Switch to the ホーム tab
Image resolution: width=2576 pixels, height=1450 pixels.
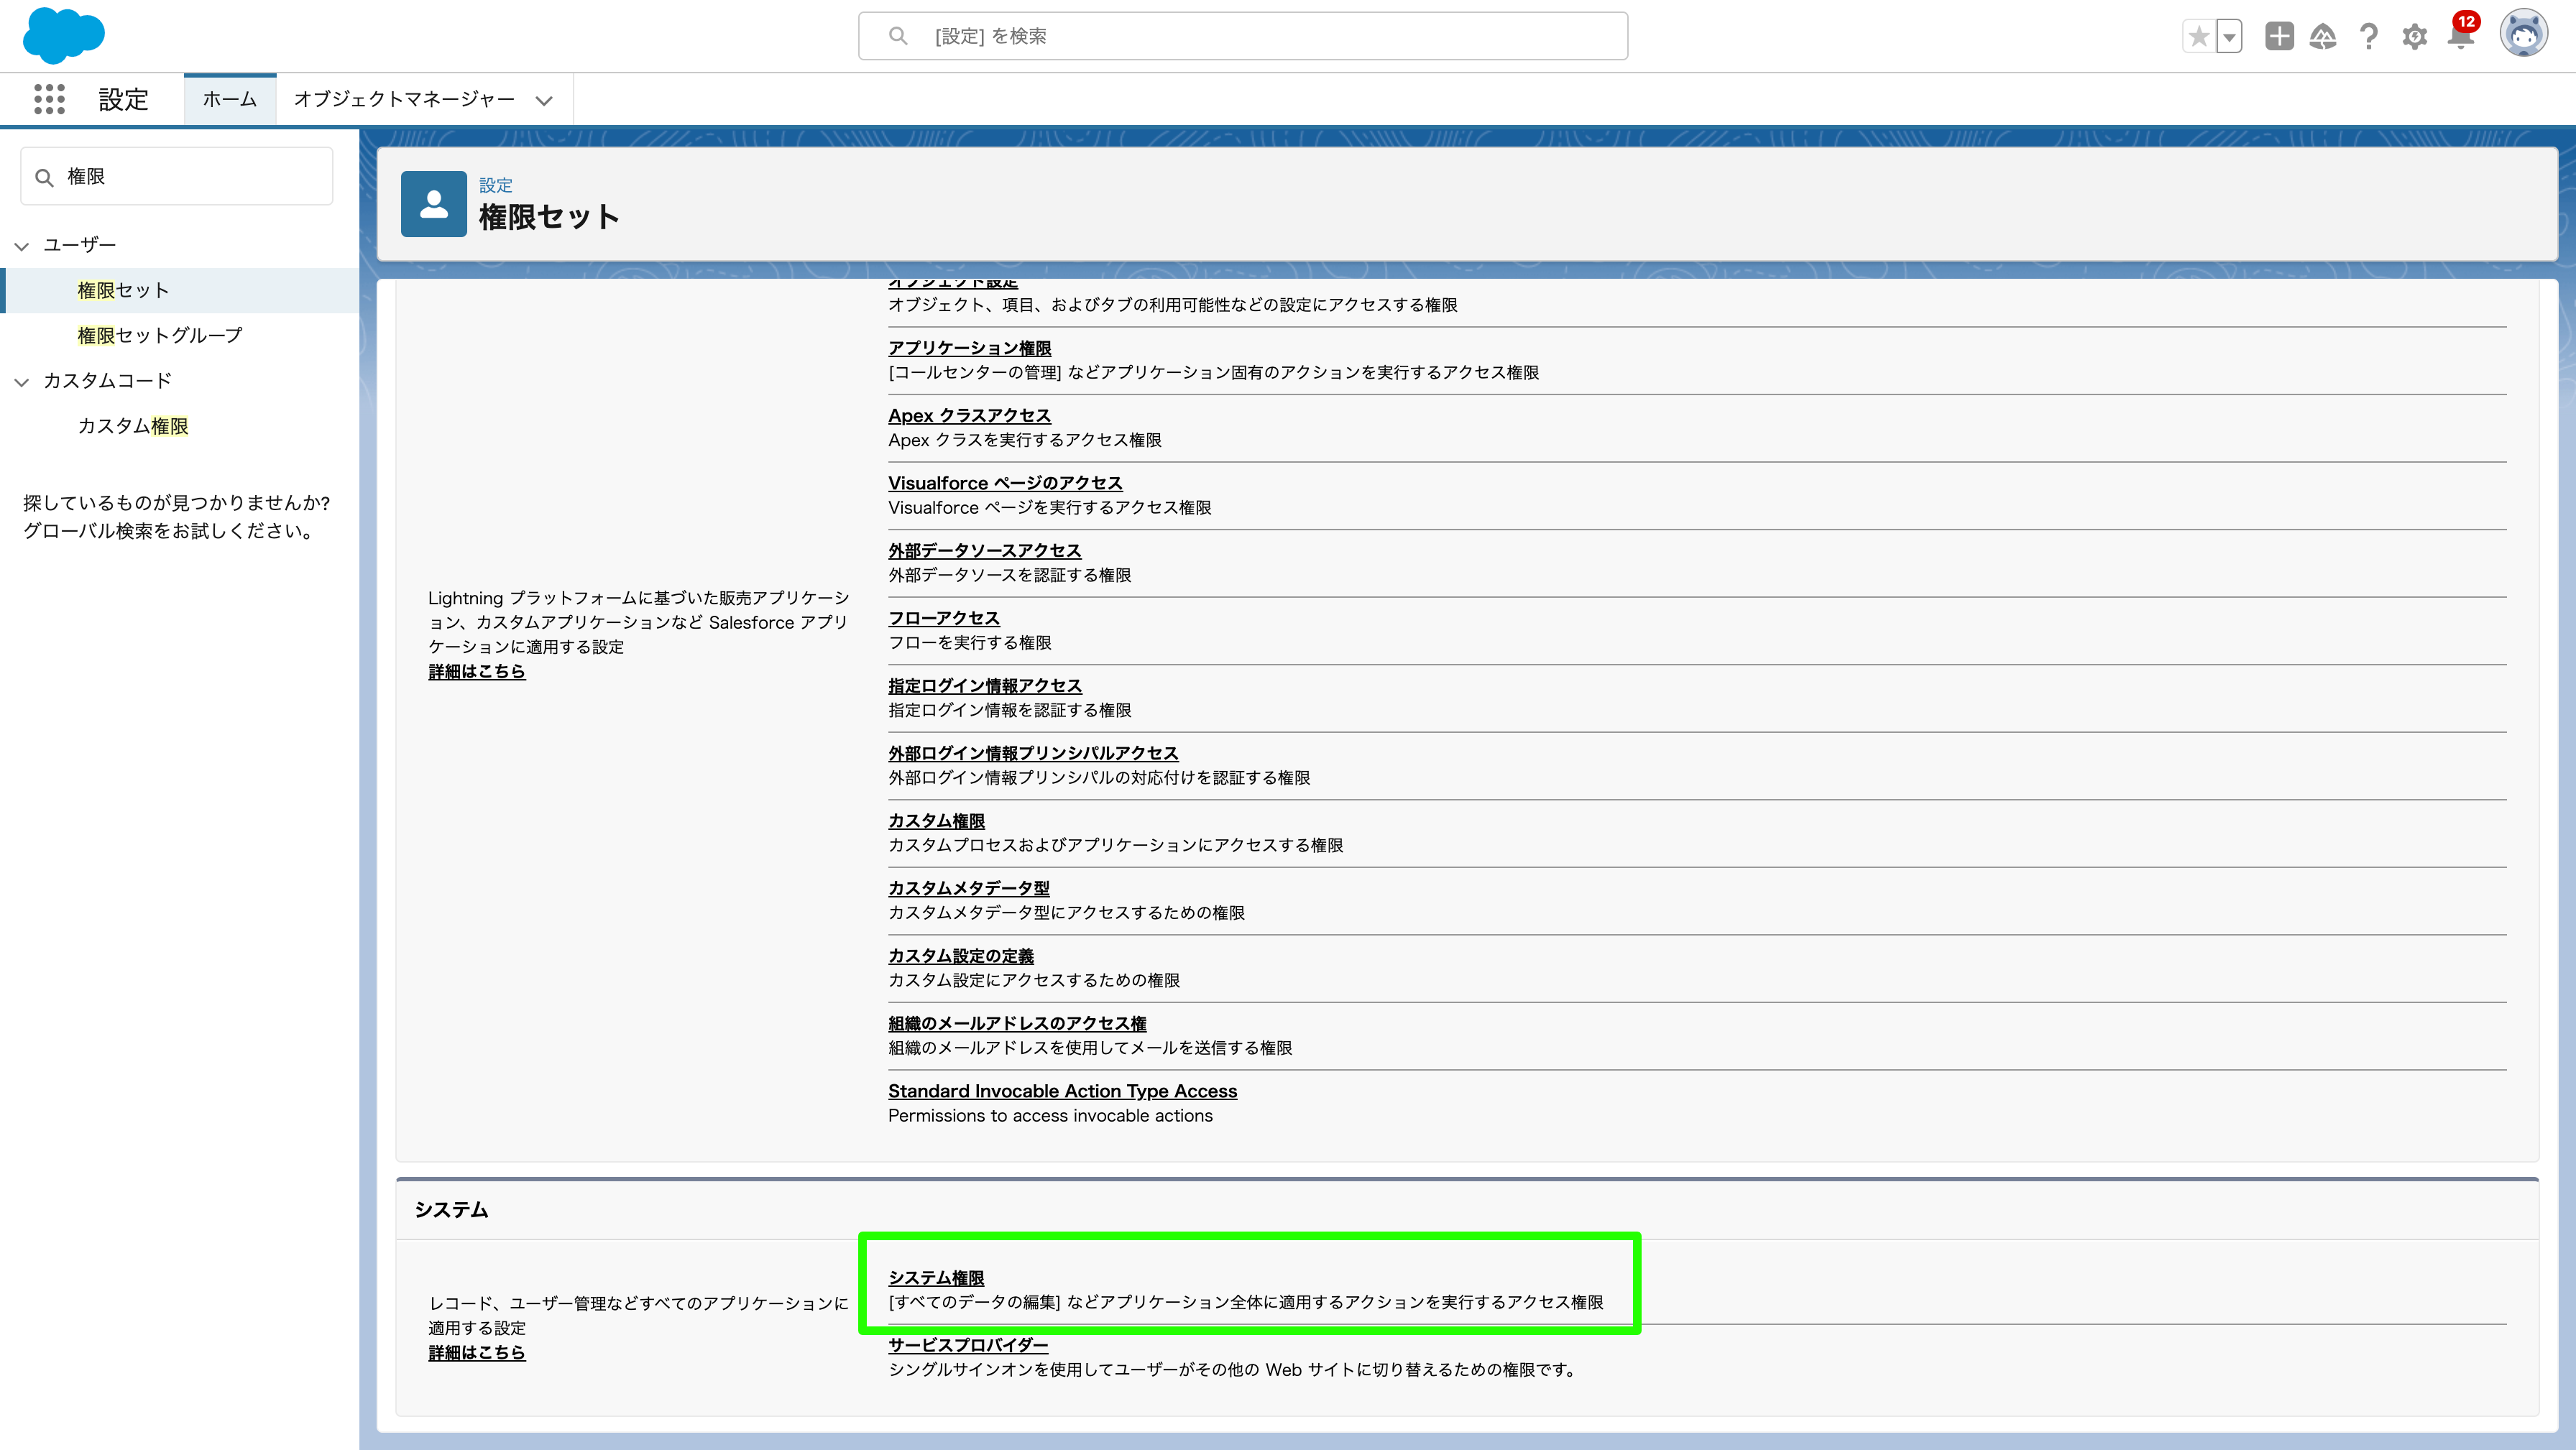coord(229,99)
